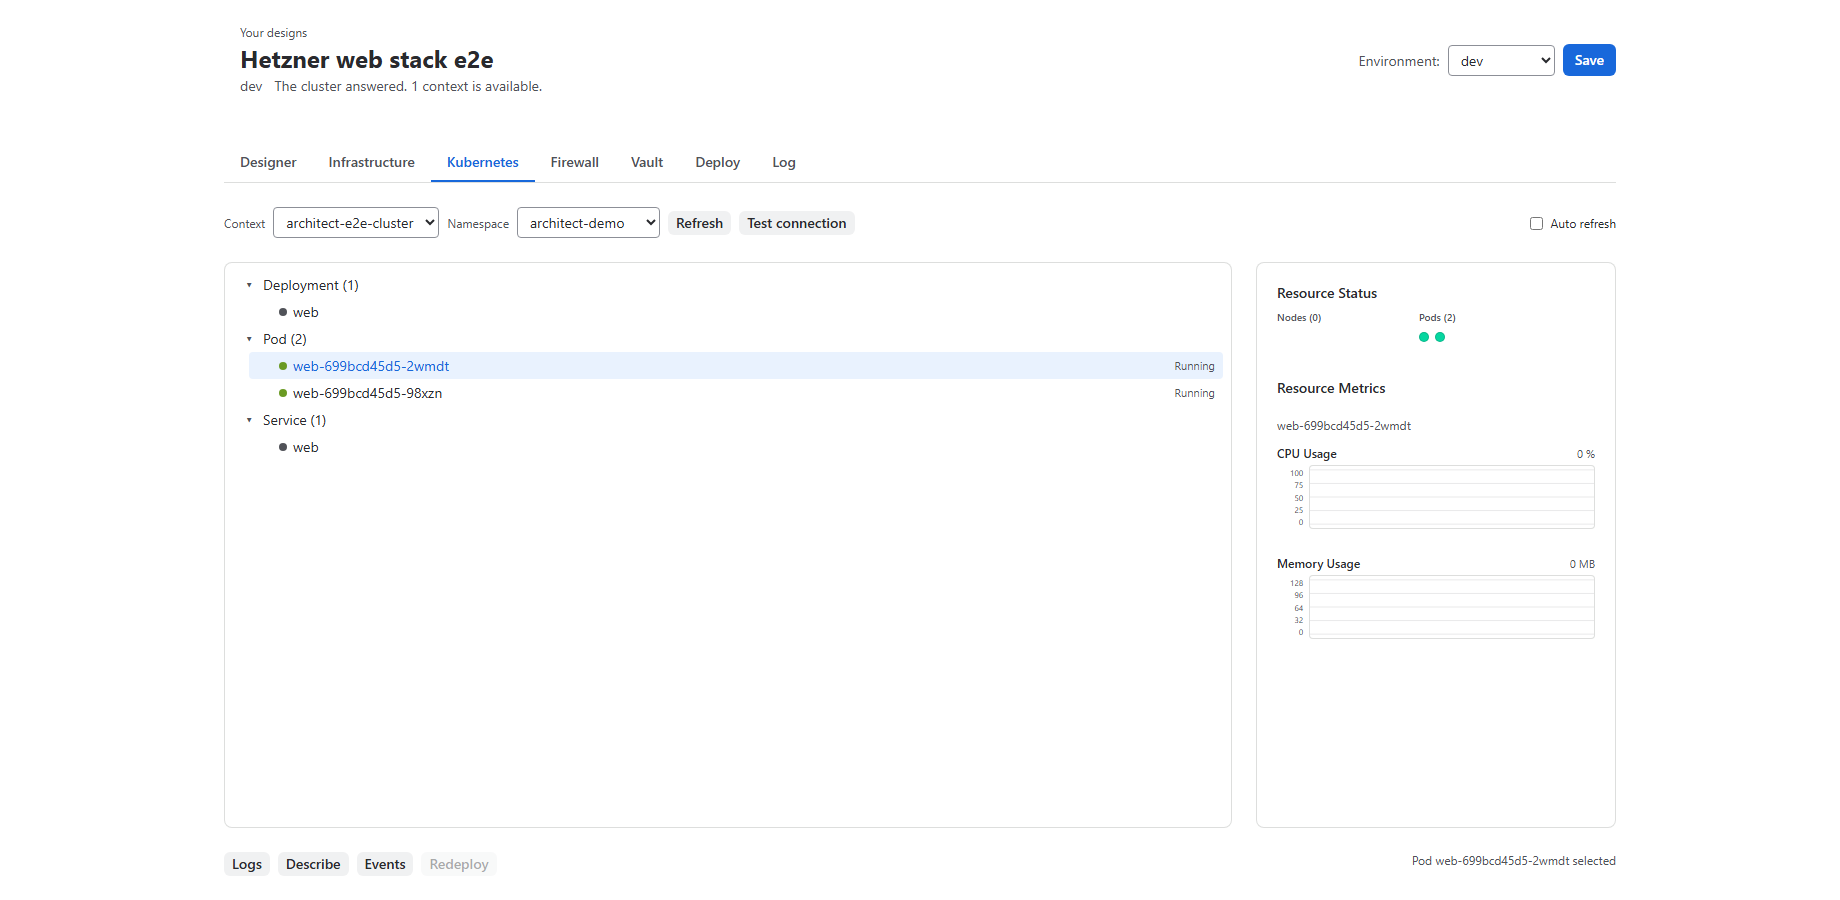Open the Log tab
The height and width of the screenshot is (900, 1840).
pos(784,162)
